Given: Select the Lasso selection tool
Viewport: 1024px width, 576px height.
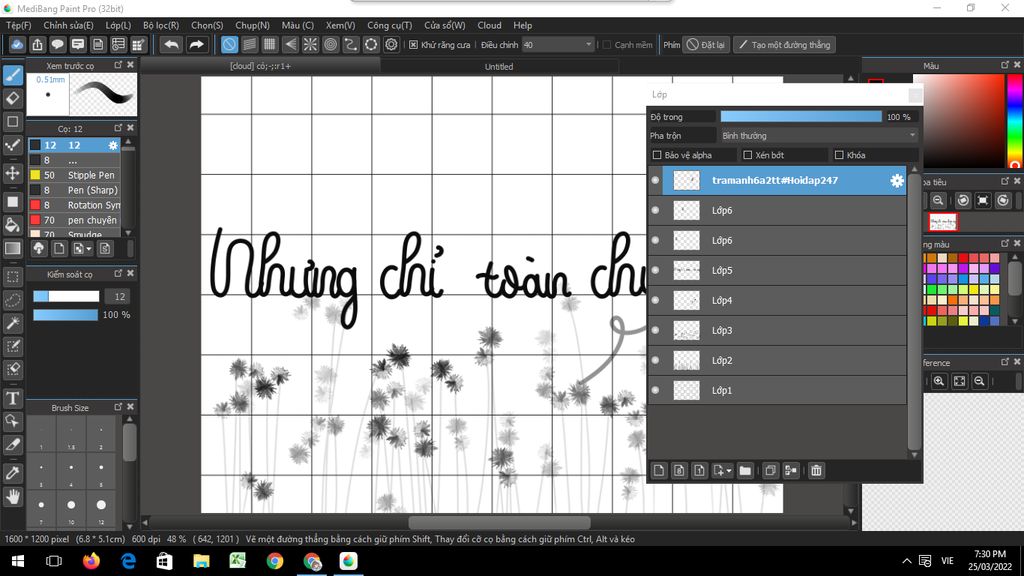Looking at the screenshot, I should [13, 300].
